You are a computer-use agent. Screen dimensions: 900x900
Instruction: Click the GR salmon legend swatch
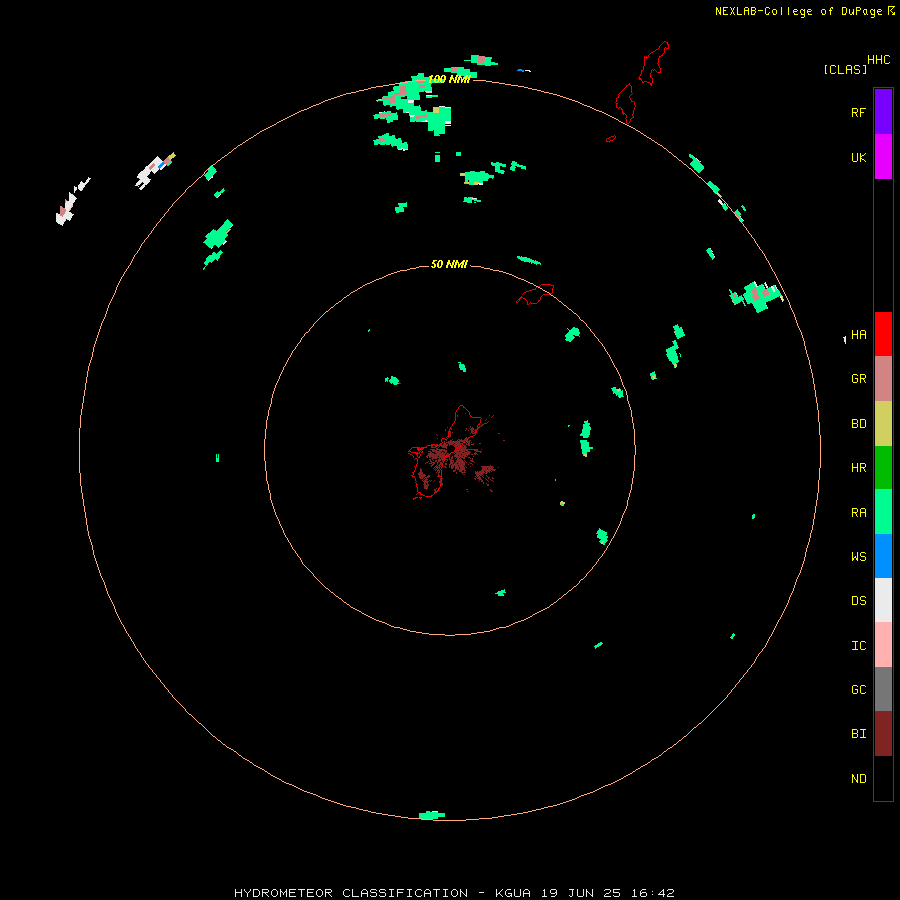(883, 378)
